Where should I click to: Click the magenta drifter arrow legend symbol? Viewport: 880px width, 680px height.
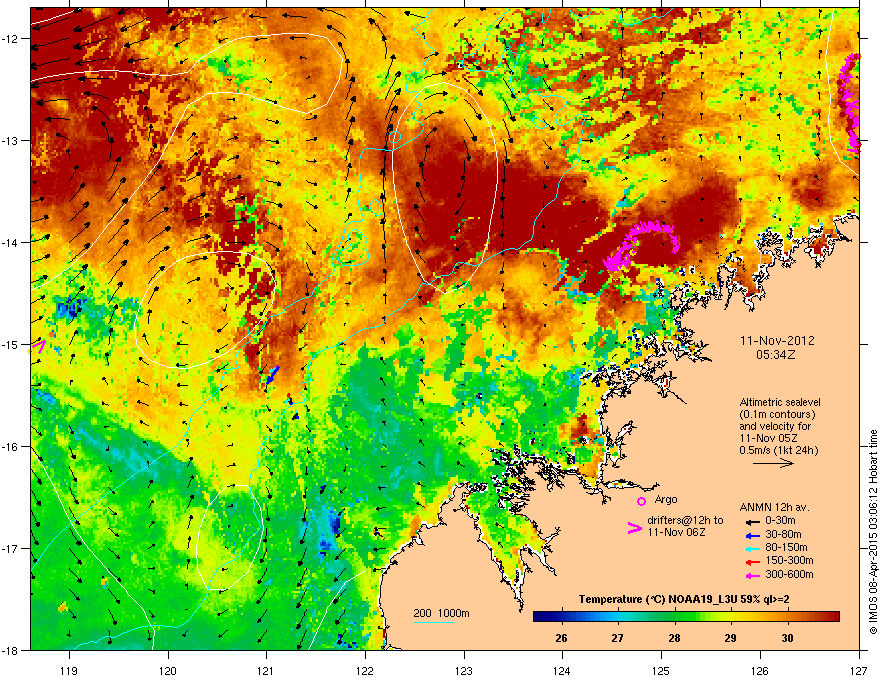634,528
